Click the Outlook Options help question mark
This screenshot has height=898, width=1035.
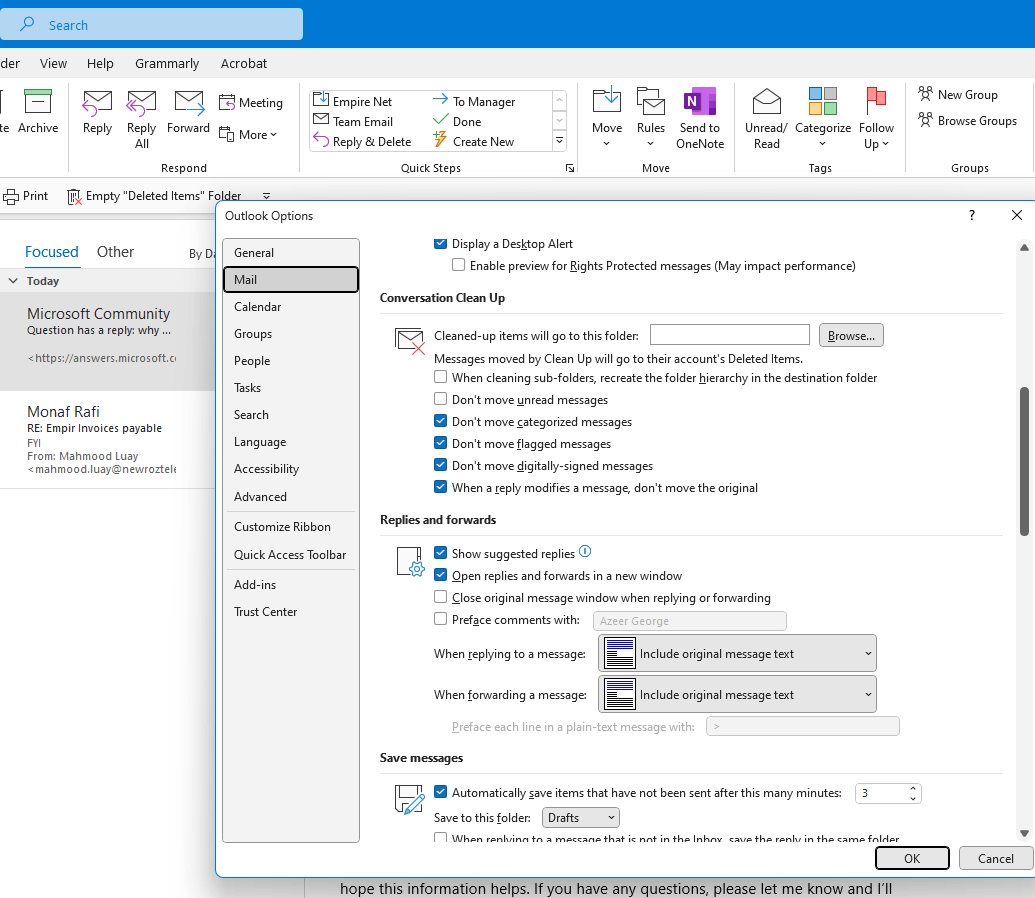point(972,215)
